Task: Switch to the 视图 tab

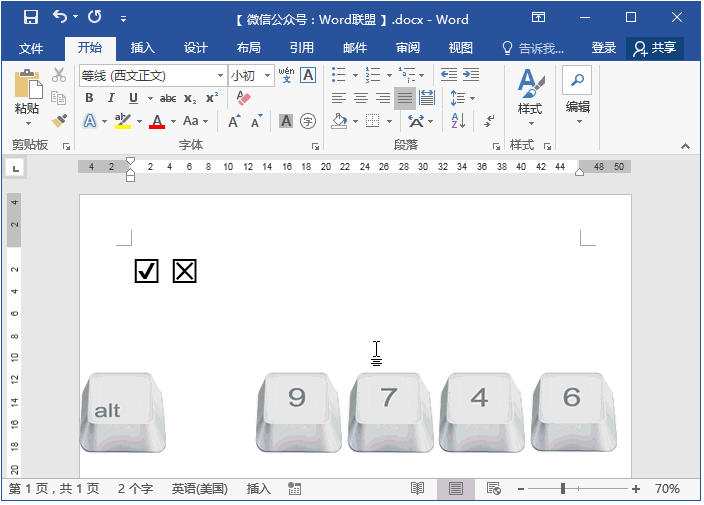Action: [461, 48]
